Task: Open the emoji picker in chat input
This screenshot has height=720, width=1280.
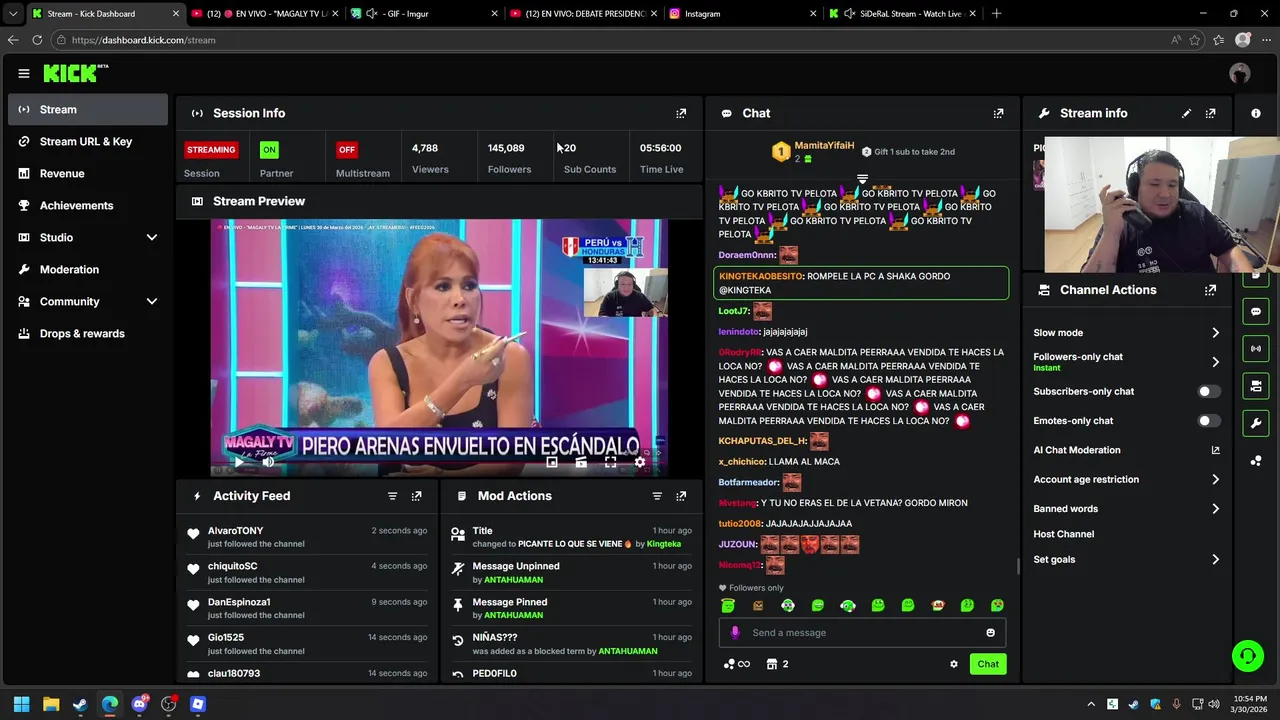Action: 991,632
